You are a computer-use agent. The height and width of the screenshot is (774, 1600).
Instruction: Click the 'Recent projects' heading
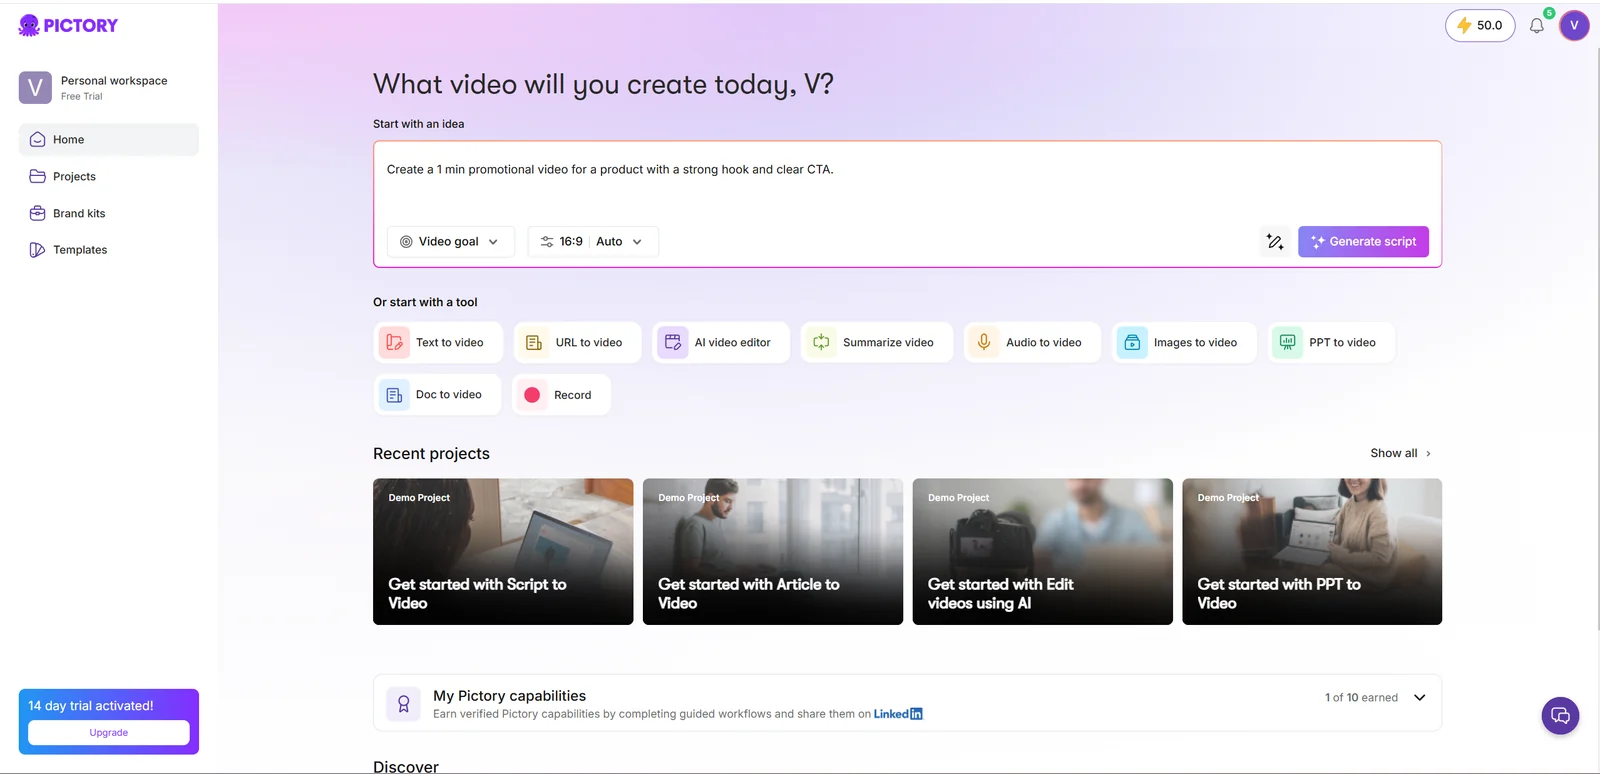tap(431, 454)
